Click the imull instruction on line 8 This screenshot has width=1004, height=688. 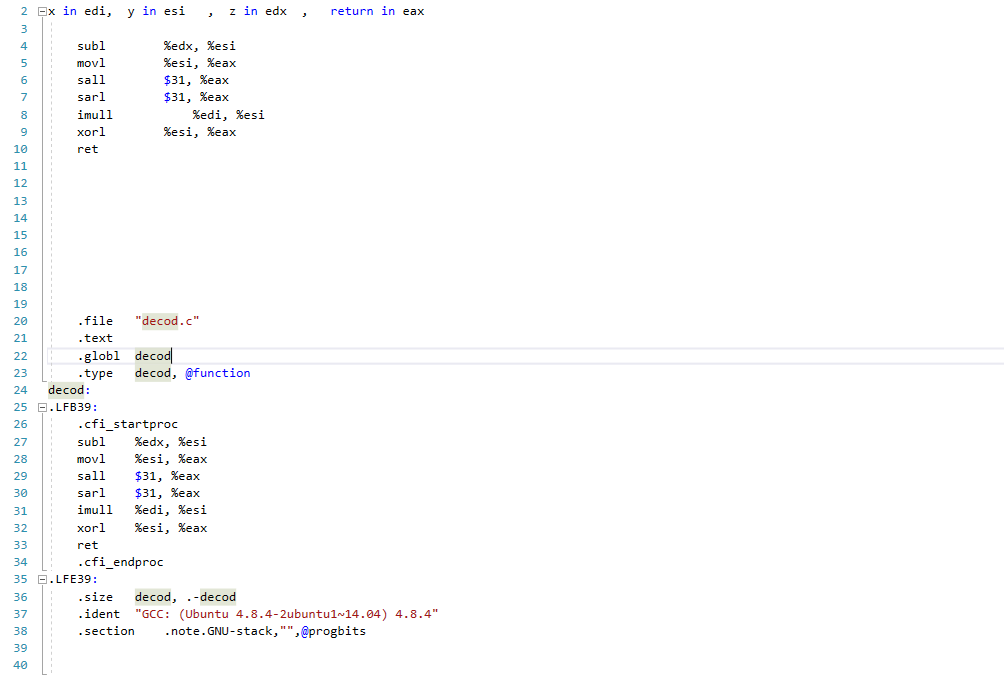pos(94,114)
